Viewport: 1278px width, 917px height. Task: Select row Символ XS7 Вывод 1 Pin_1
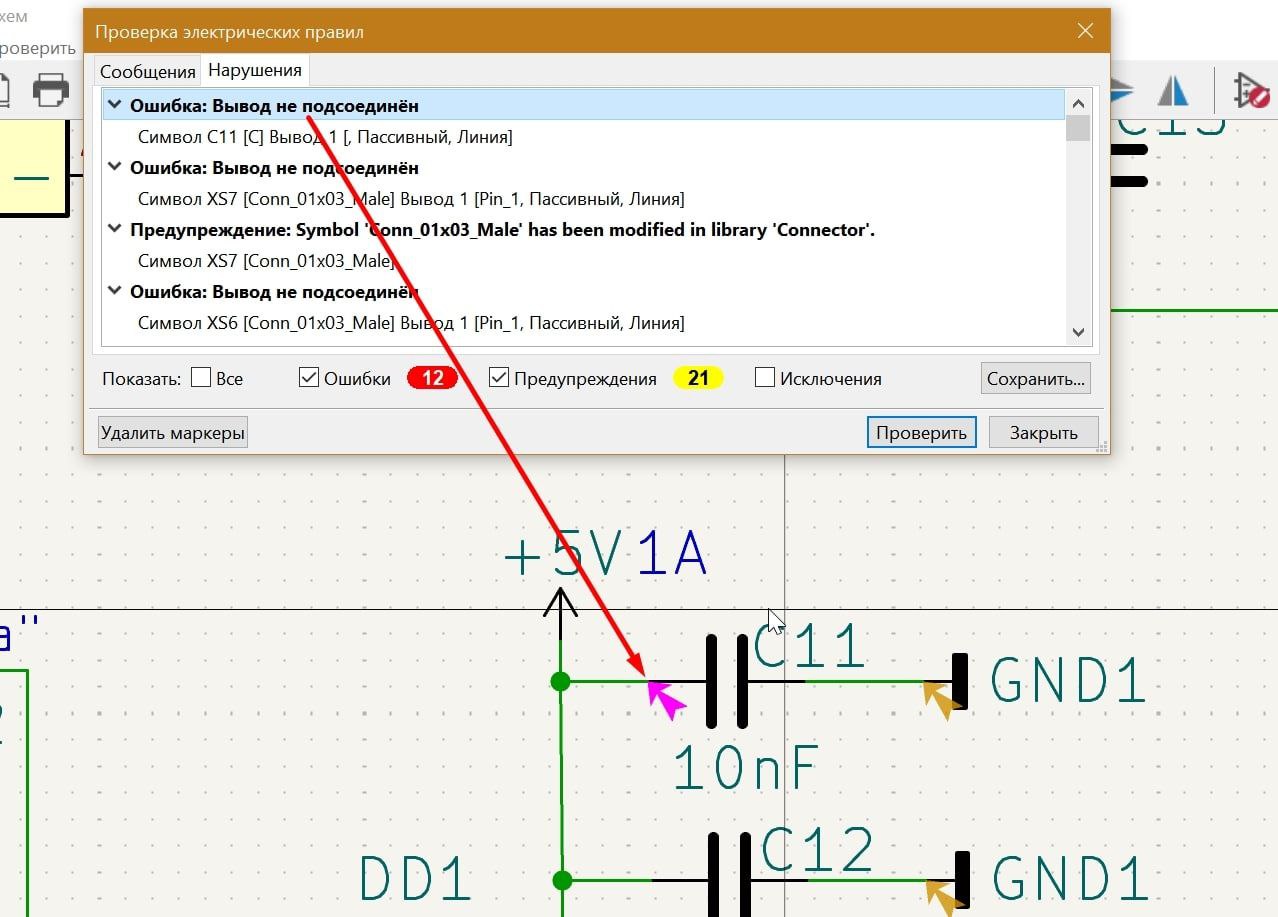point(584,198)
